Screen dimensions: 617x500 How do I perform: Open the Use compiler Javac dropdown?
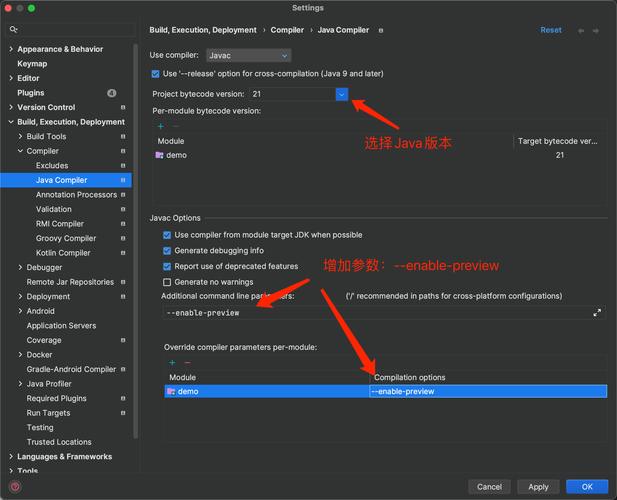click(x=248, y=56)
